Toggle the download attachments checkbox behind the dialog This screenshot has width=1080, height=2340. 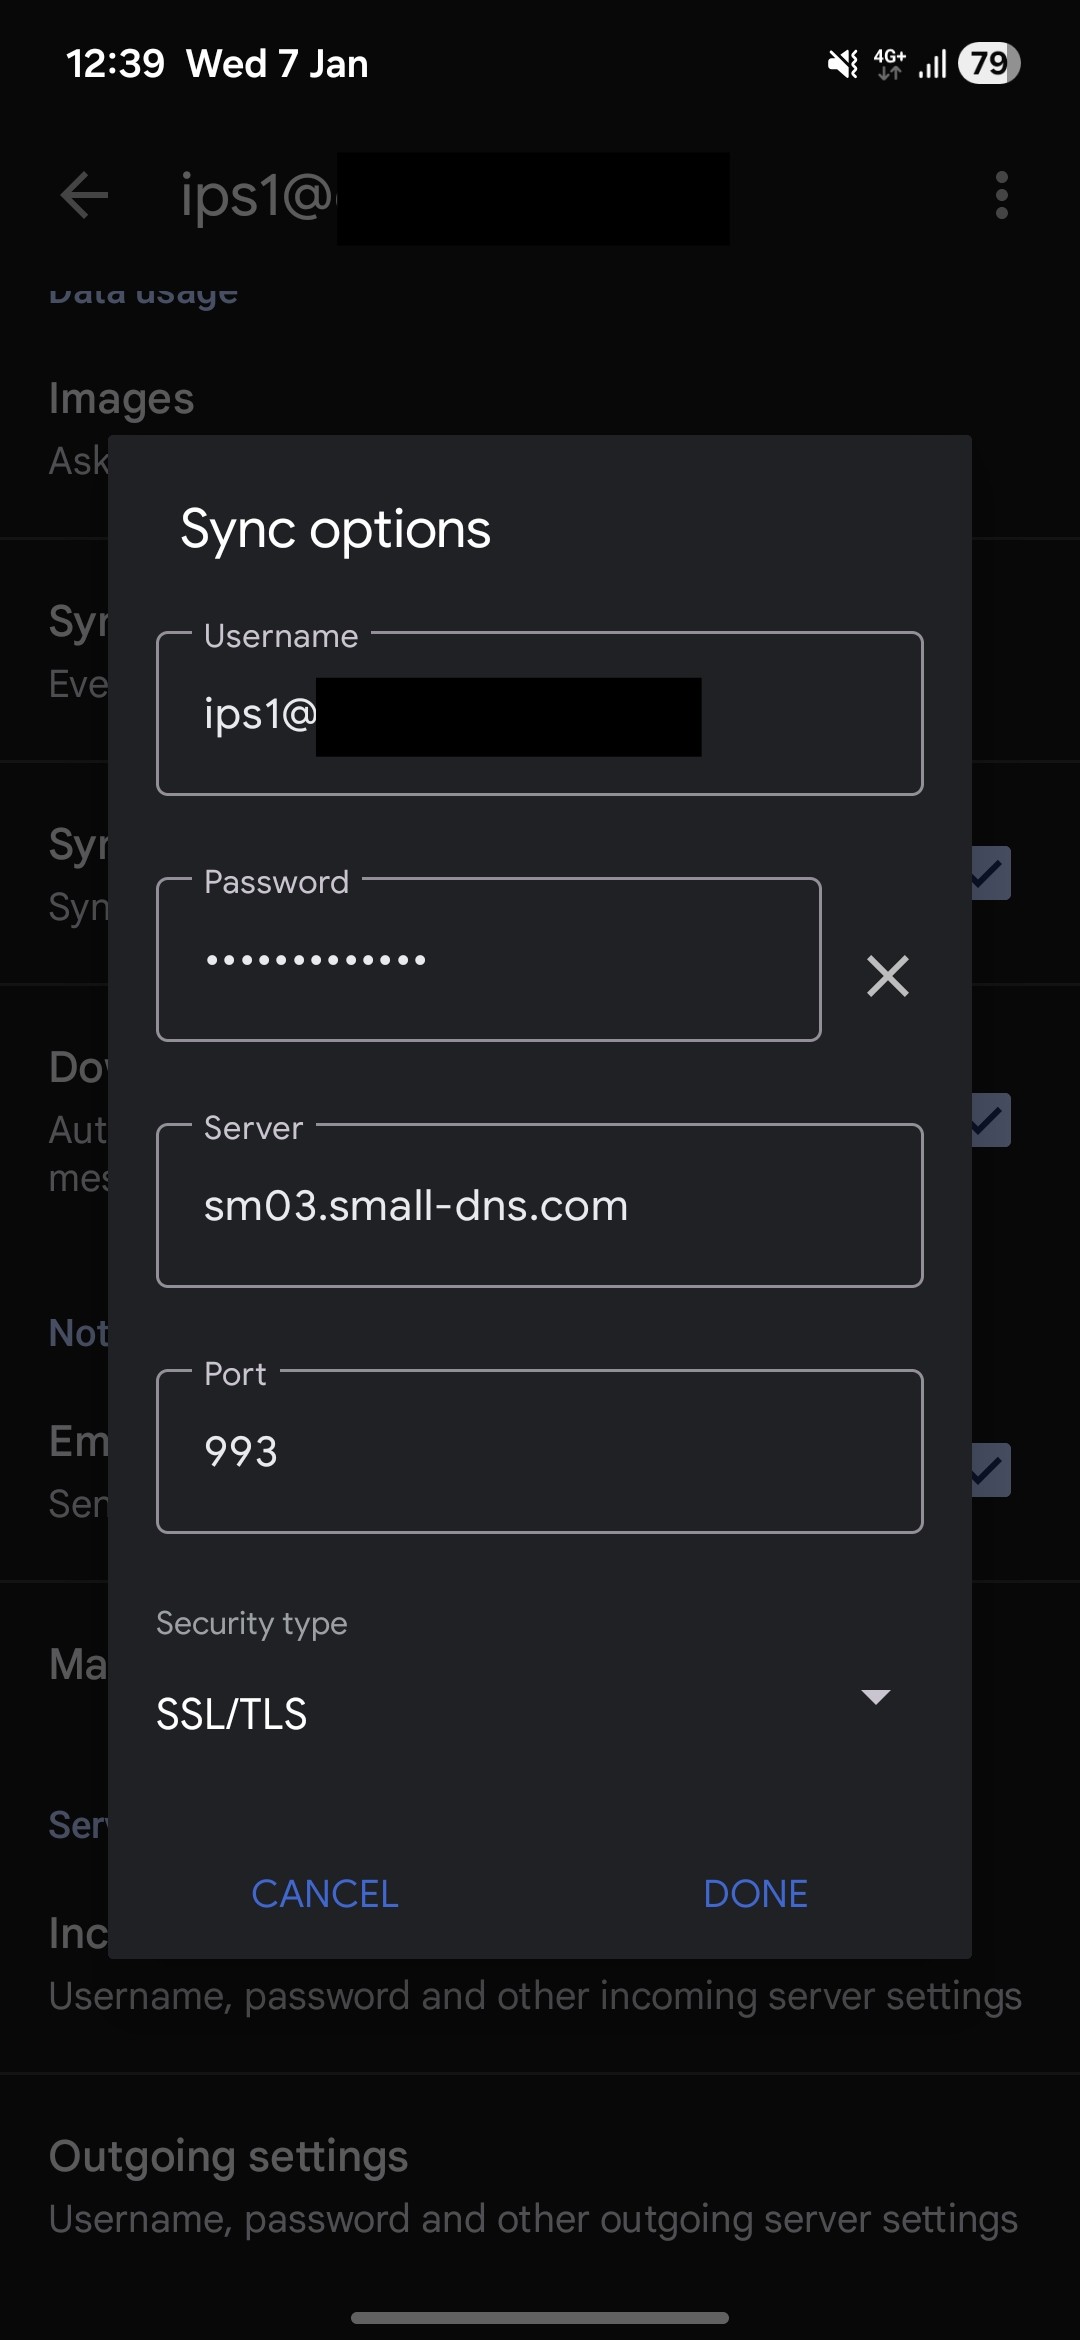tap(992, 1120)
